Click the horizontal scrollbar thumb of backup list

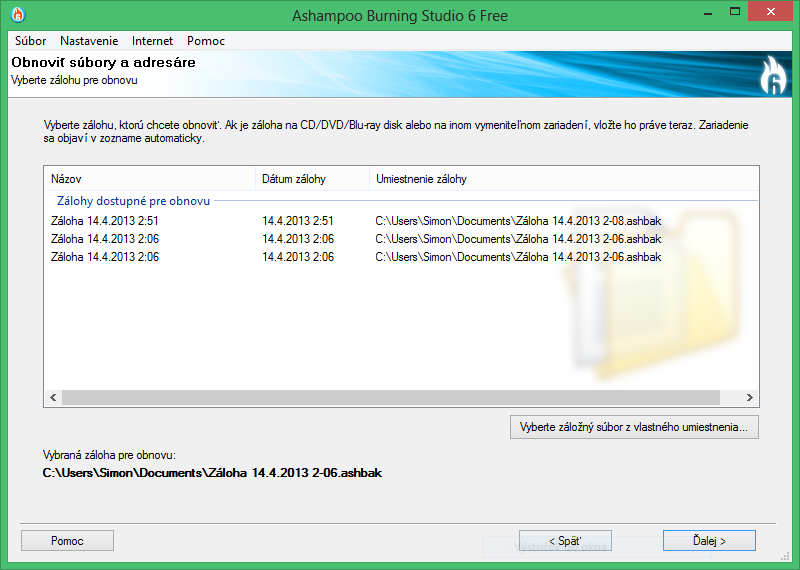pos(391,397)
